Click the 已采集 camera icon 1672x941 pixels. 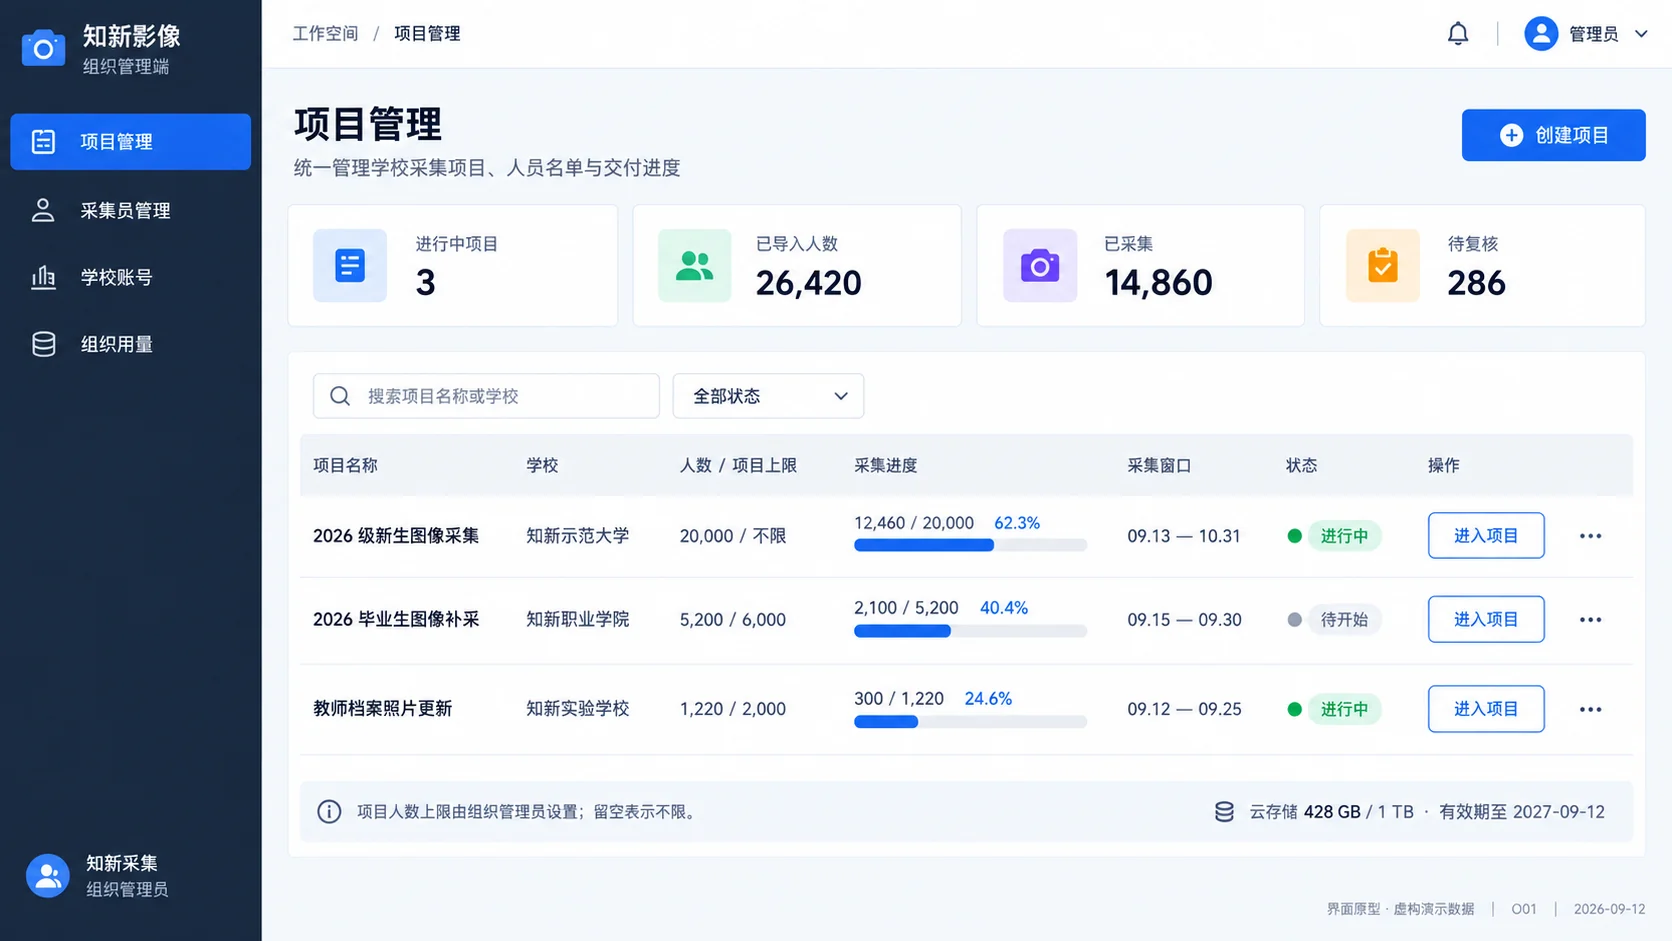pos(1040,266)
